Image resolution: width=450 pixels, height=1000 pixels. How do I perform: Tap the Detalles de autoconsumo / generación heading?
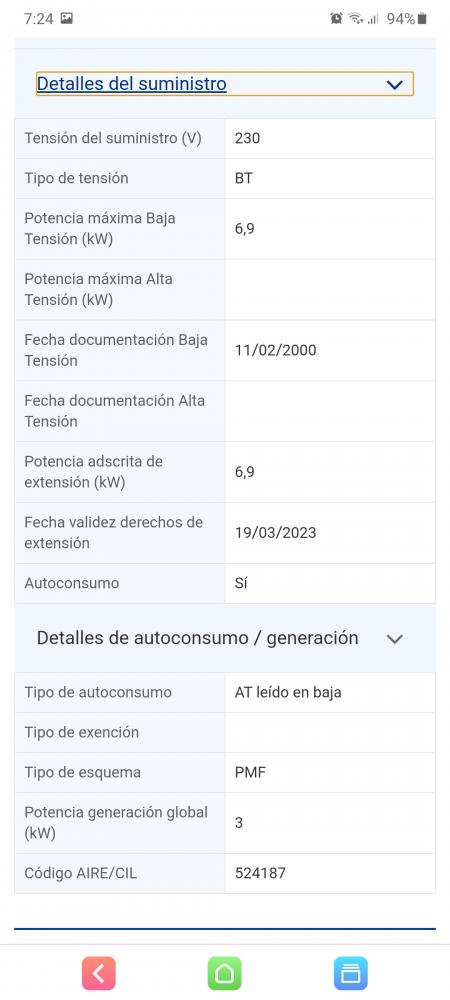tap(198, 638)
